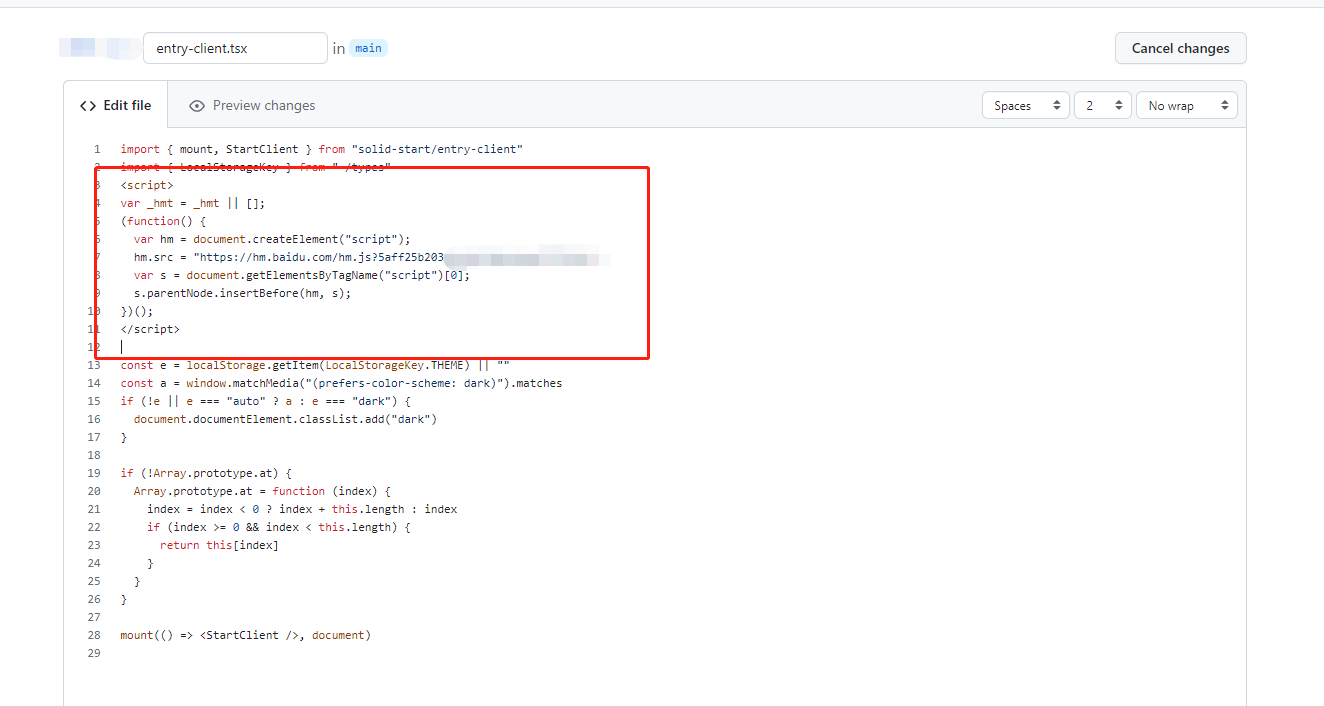1324x706 pixels.
Task: Open the No wrap line mode dropdown
Action: click(1187, 105)
